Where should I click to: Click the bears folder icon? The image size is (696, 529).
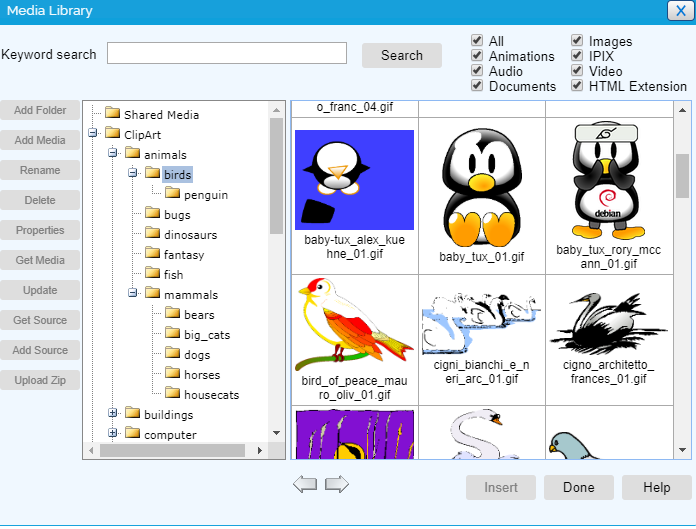pos(173,313)
